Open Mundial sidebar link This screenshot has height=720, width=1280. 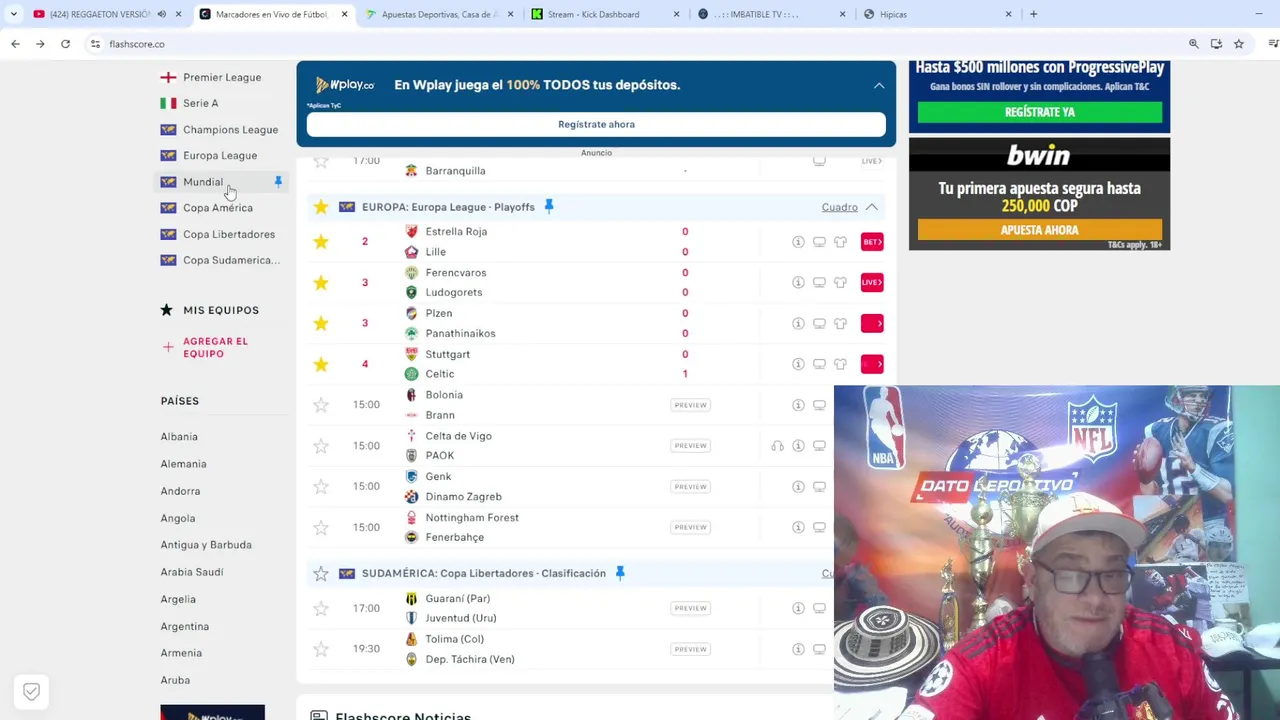point(203,182)
